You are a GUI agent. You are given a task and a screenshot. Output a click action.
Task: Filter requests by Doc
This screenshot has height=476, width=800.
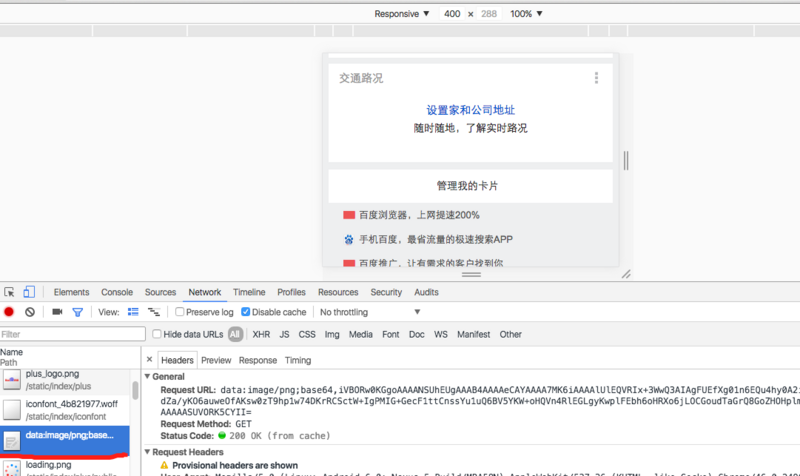pos(416,334)
